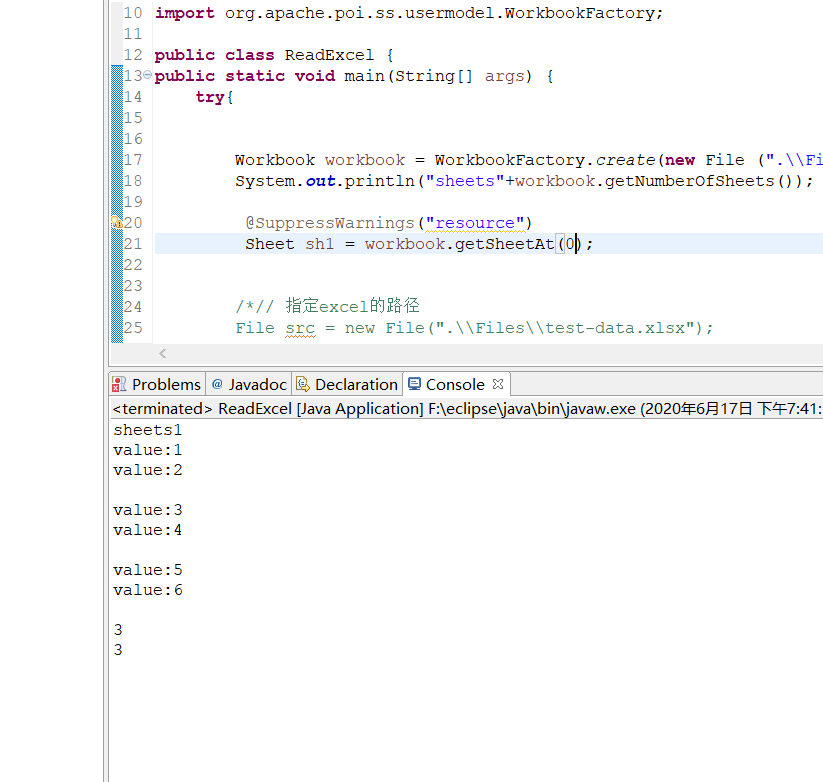Toggle a breakpoint on line 17's ruler
Viewport: 823px width, 782px height.
point(113,159)
